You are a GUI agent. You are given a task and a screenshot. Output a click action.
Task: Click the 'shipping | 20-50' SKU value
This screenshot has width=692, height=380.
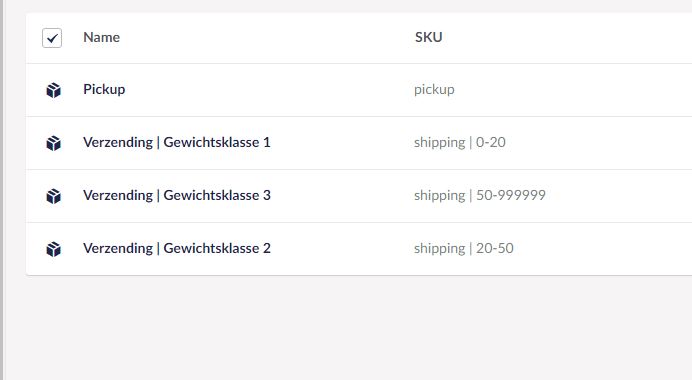point(464,248)
